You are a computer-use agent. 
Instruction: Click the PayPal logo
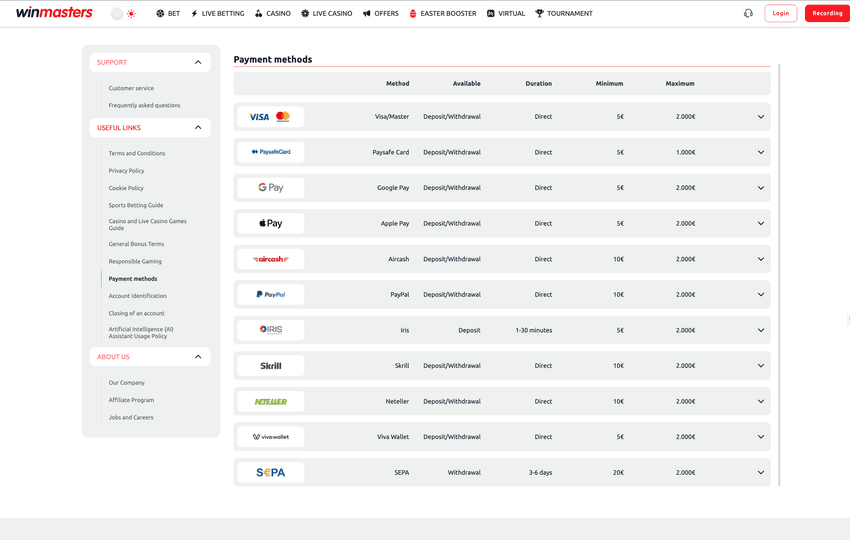[x=271, y=294]
